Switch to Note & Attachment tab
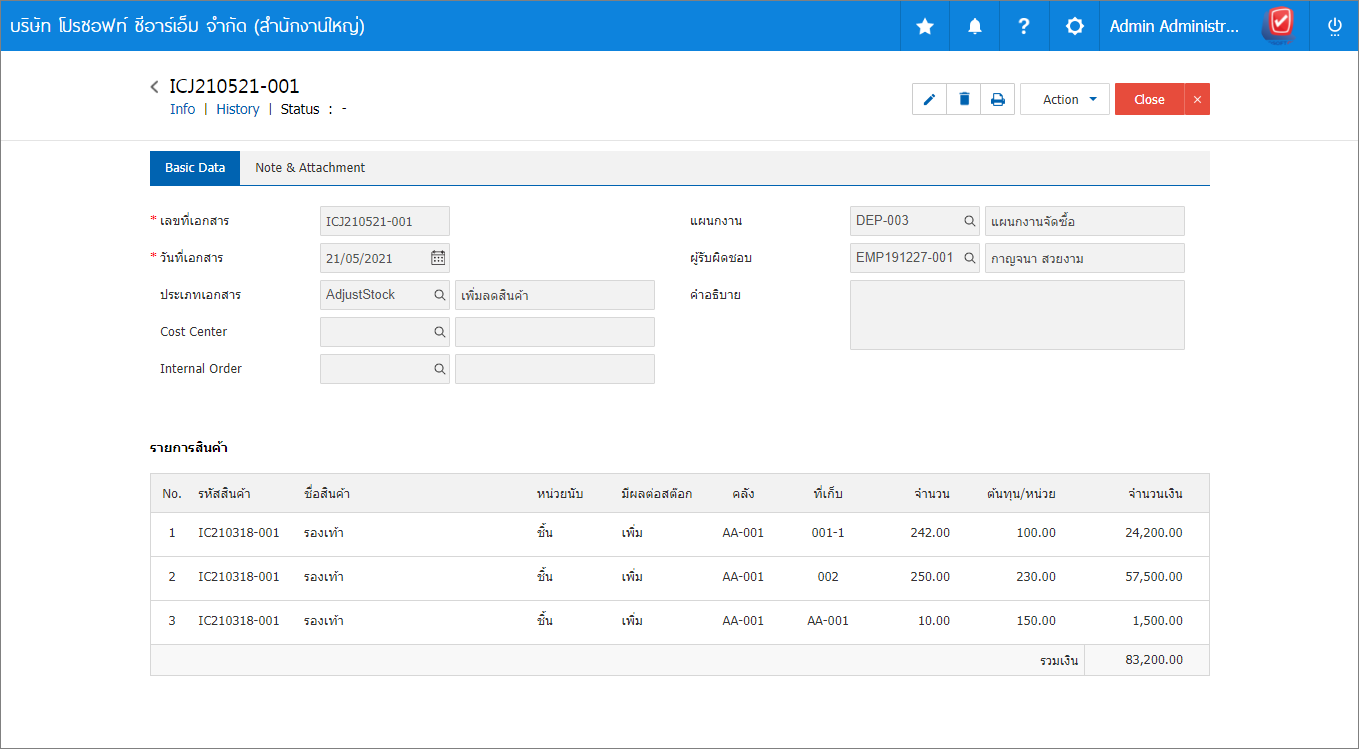 (x=310, y=168)
